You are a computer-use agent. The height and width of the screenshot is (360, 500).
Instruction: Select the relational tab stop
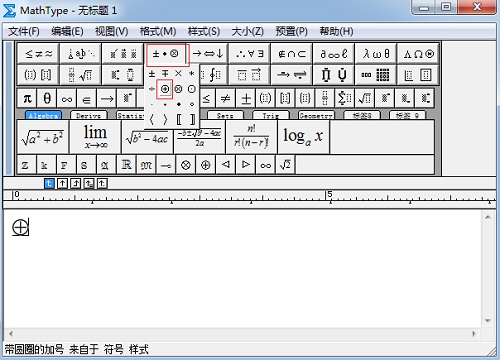[89, 183]
